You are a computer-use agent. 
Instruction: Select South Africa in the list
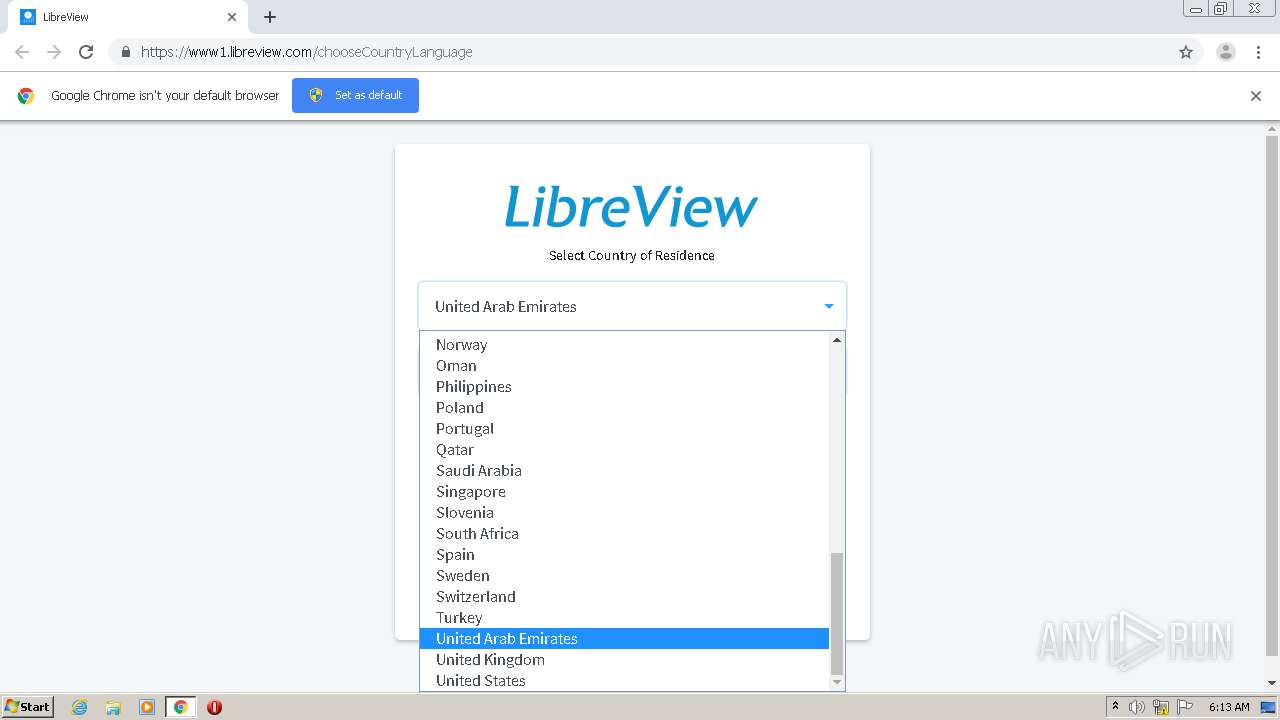624,534
